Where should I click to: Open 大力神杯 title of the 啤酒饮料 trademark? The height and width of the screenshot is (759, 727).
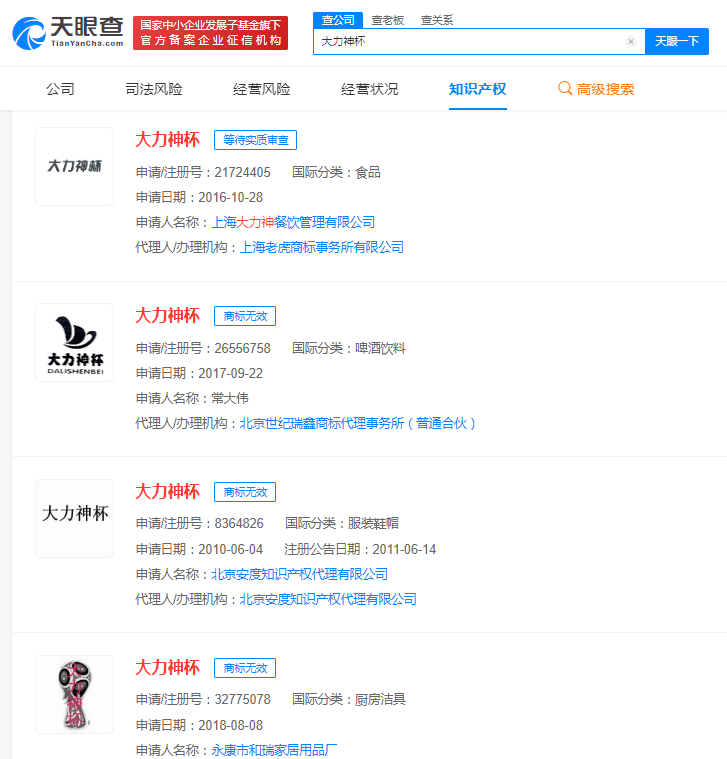pos(167,316)
